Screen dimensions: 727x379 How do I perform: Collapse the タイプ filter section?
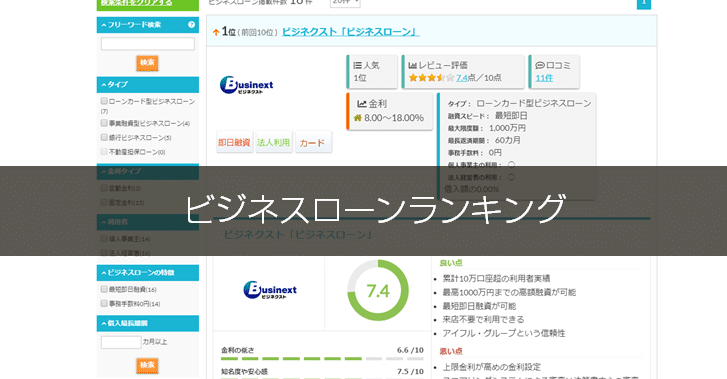coord(147,84)
